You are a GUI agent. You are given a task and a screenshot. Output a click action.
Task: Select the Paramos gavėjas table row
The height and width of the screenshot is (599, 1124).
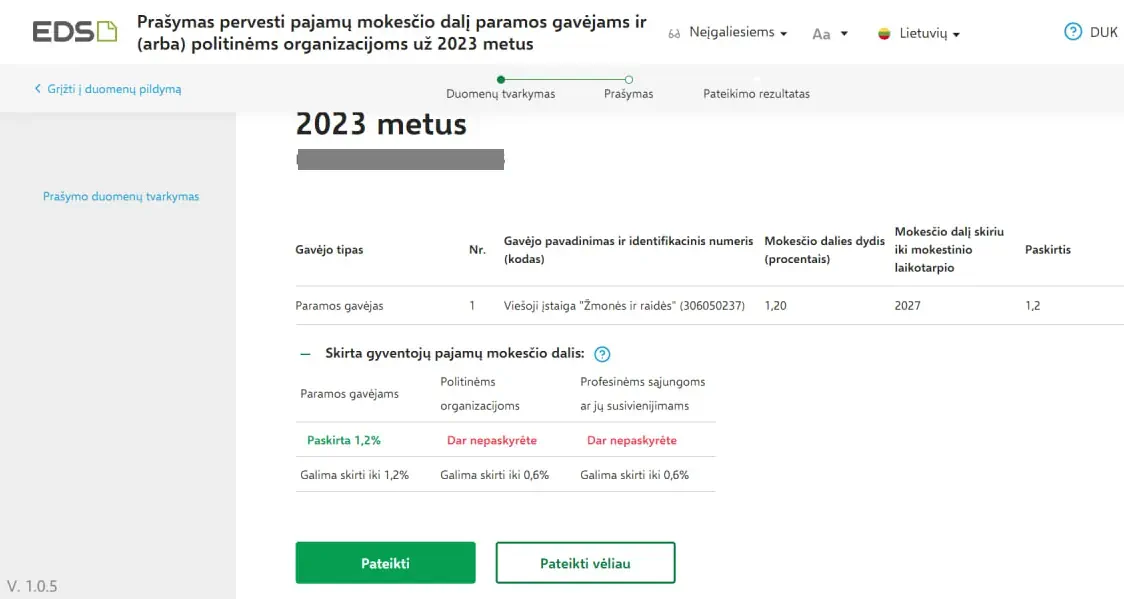tap(709, 305)
